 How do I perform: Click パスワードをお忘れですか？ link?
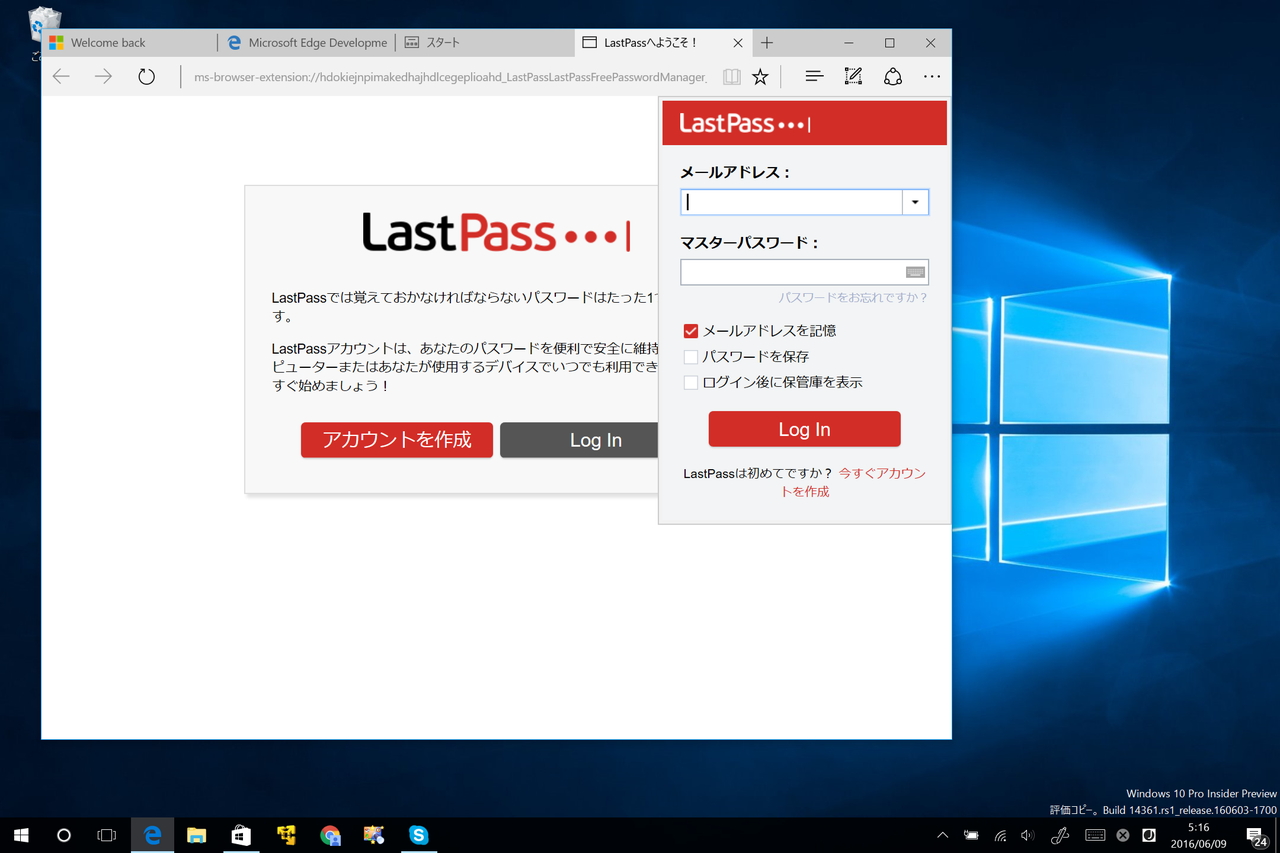click(x=853, y=298)
